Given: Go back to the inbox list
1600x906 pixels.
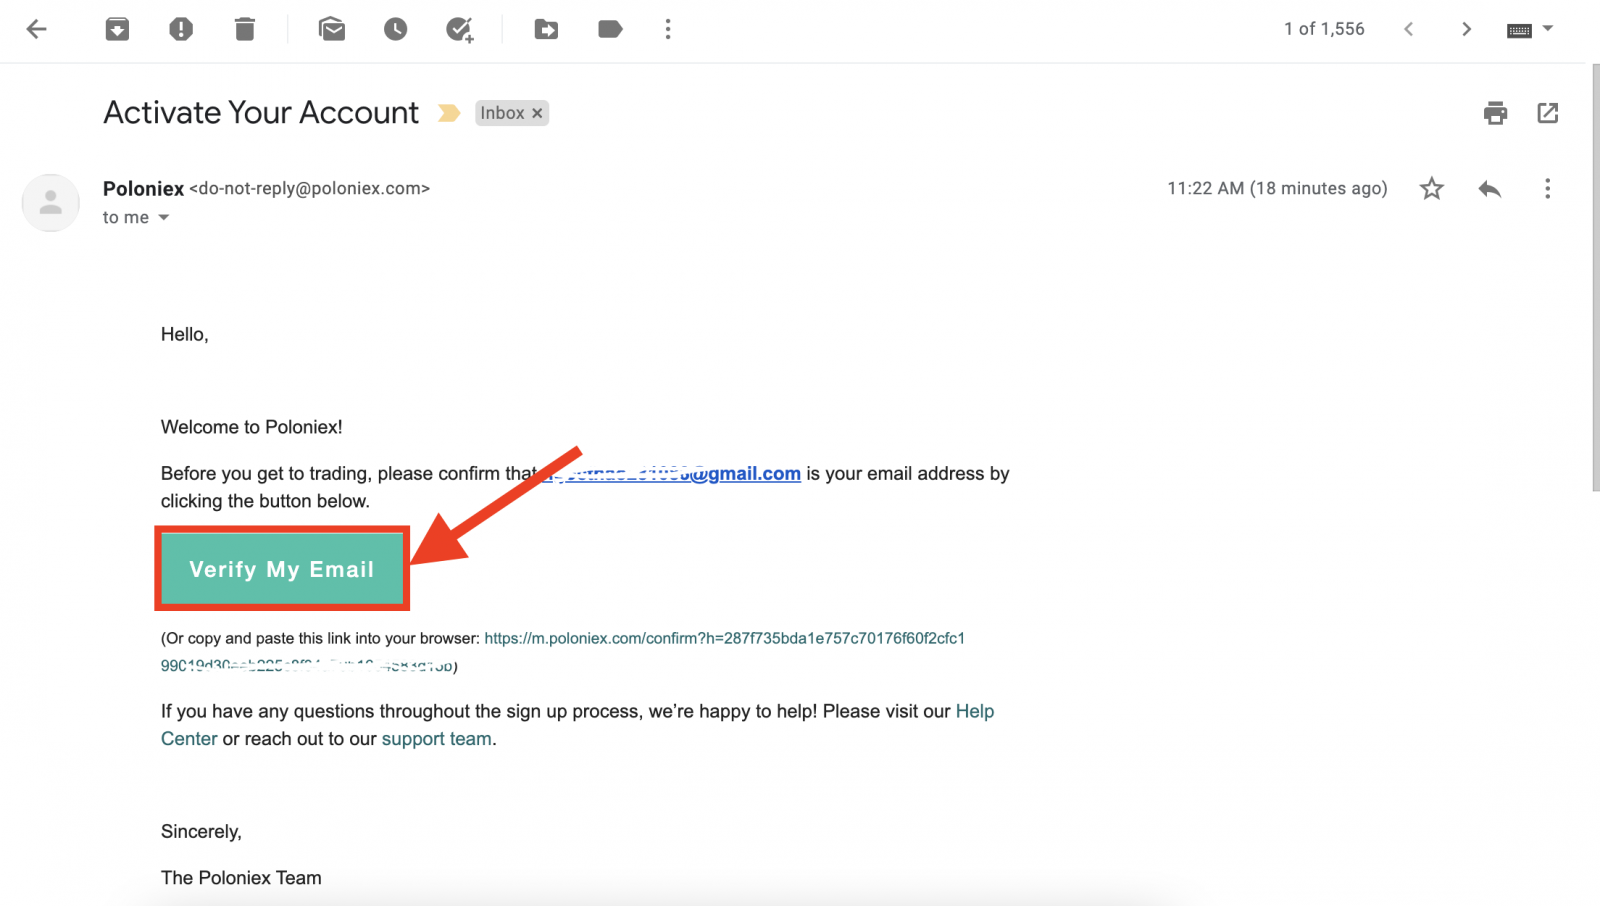Looking at the screenshot, I should click(37, 29).
